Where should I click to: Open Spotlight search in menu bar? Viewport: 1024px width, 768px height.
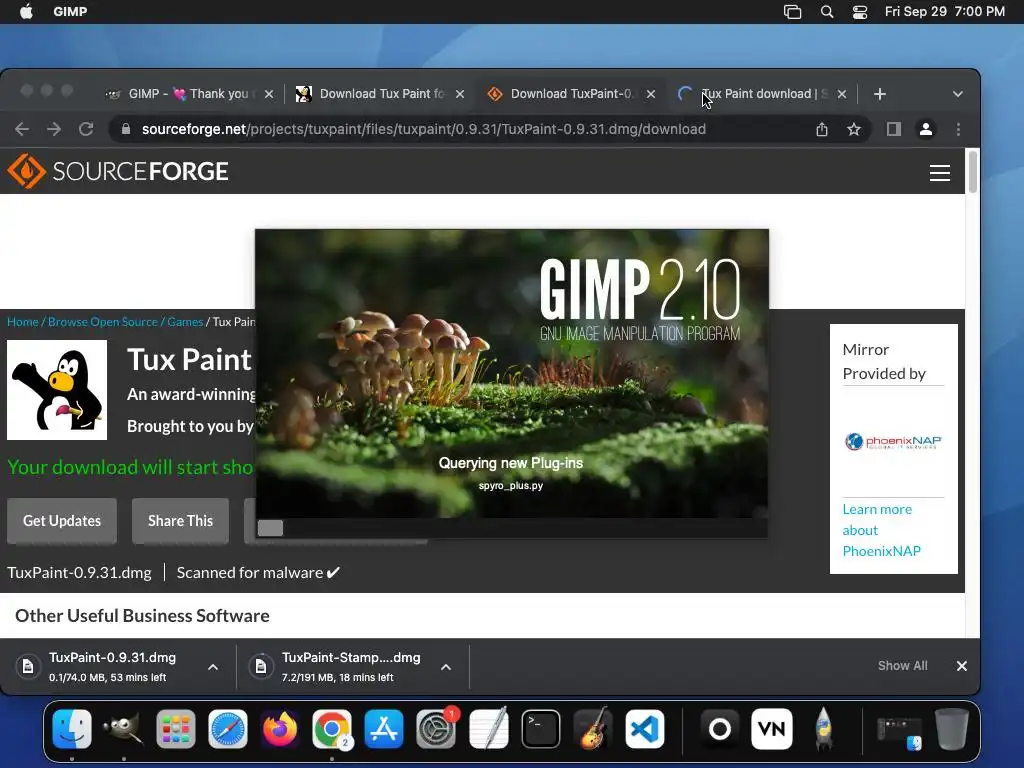[x=827, y=12]
